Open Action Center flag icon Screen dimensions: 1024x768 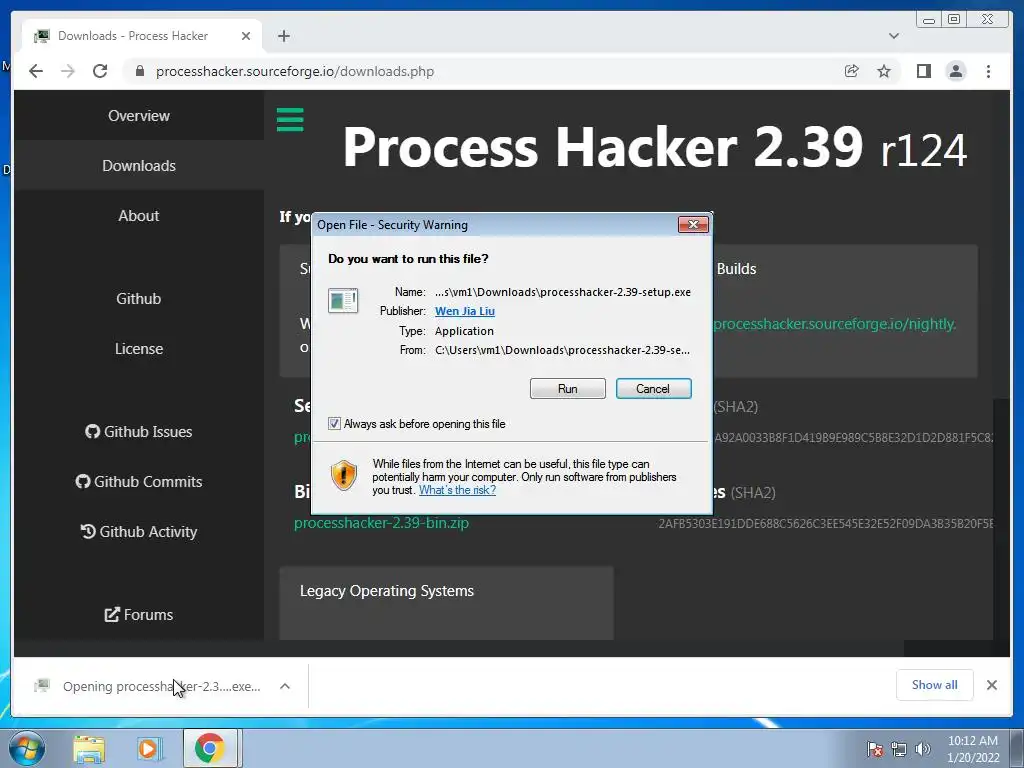[875, 749]
